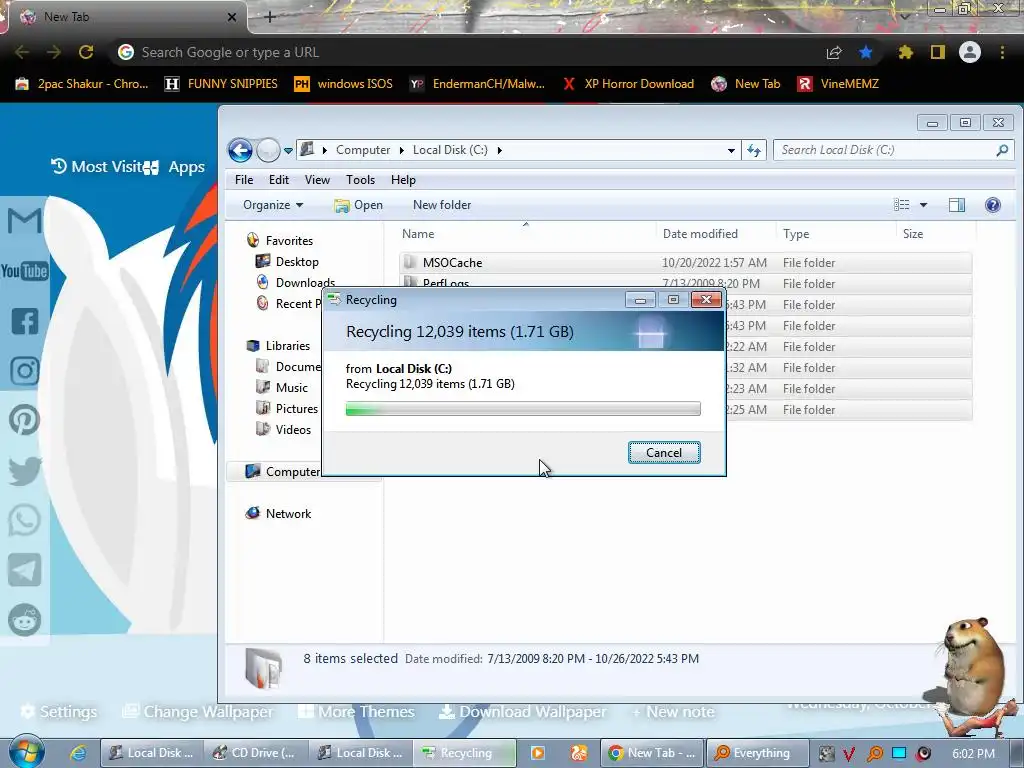Expand arrow after Local Disk (C:) breadcrumb
The image size is (1024, 768).
(x=500, y=150)
